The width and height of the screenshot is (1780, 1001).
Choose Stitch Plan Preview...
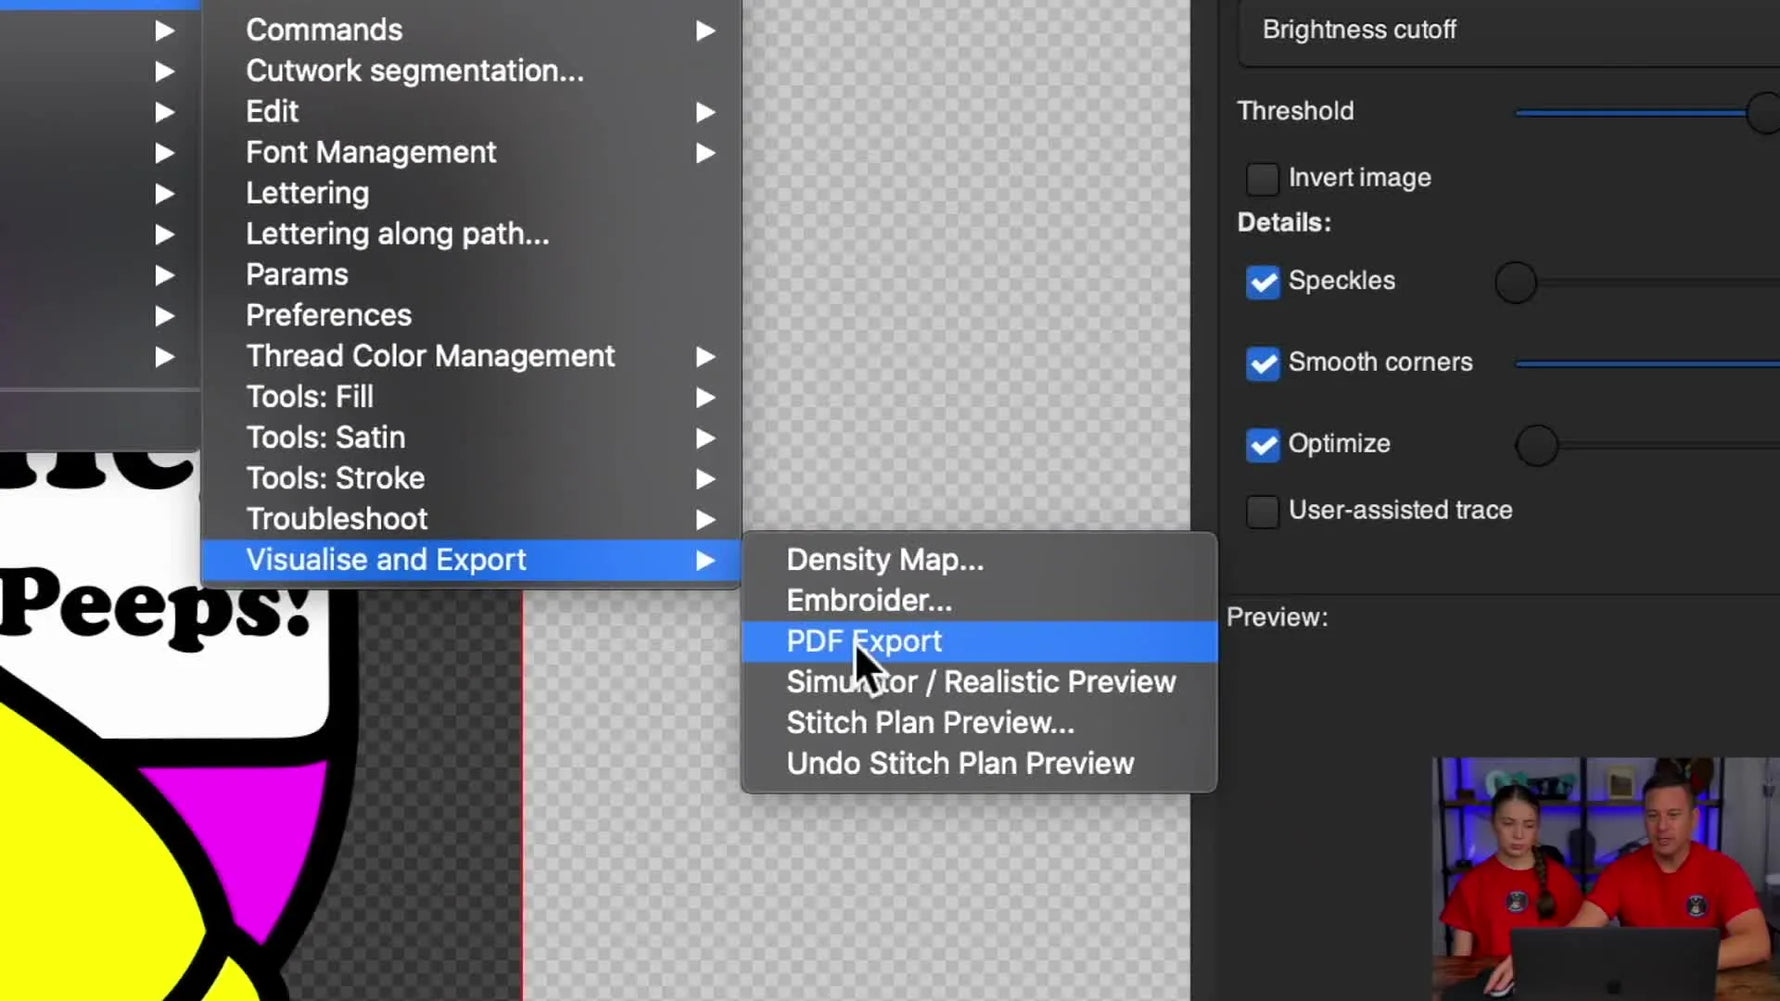click(x=979, y=723)
